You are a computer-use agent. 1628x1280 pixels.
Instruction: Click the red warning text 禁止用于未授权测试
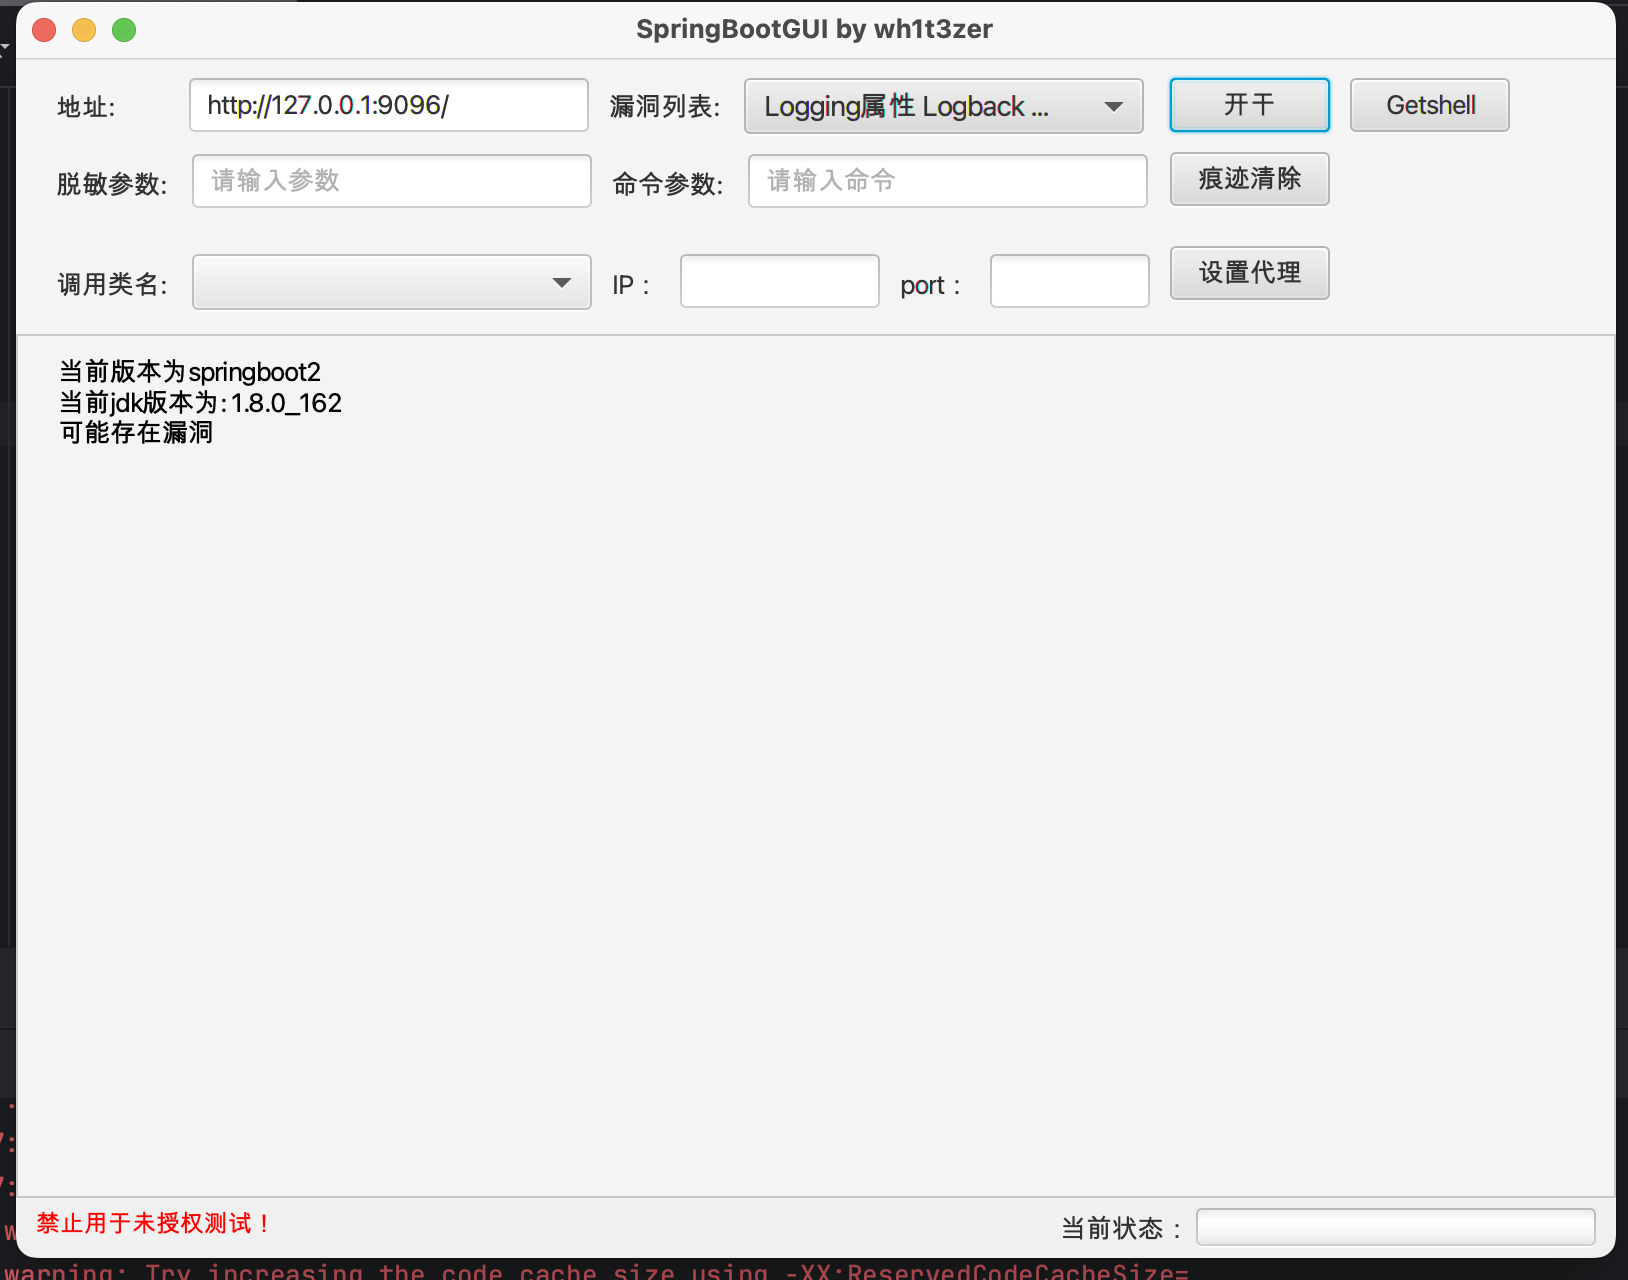click(x=153, y=1223)
